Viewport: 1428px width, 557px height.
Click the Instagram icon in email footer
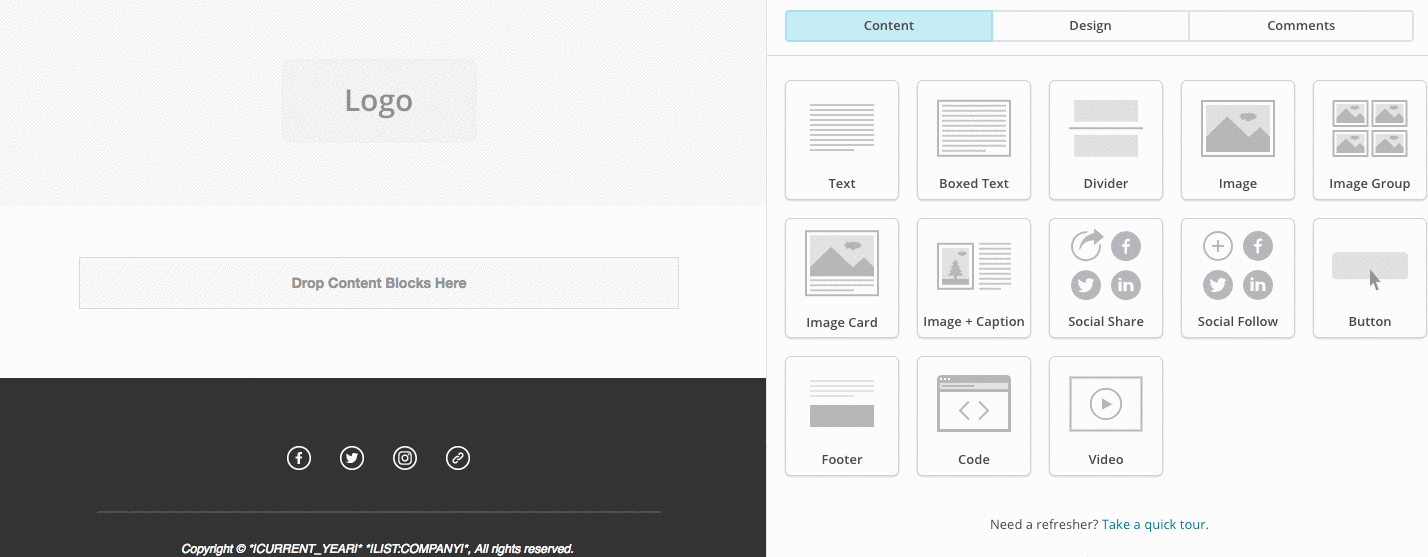(405, 458)
